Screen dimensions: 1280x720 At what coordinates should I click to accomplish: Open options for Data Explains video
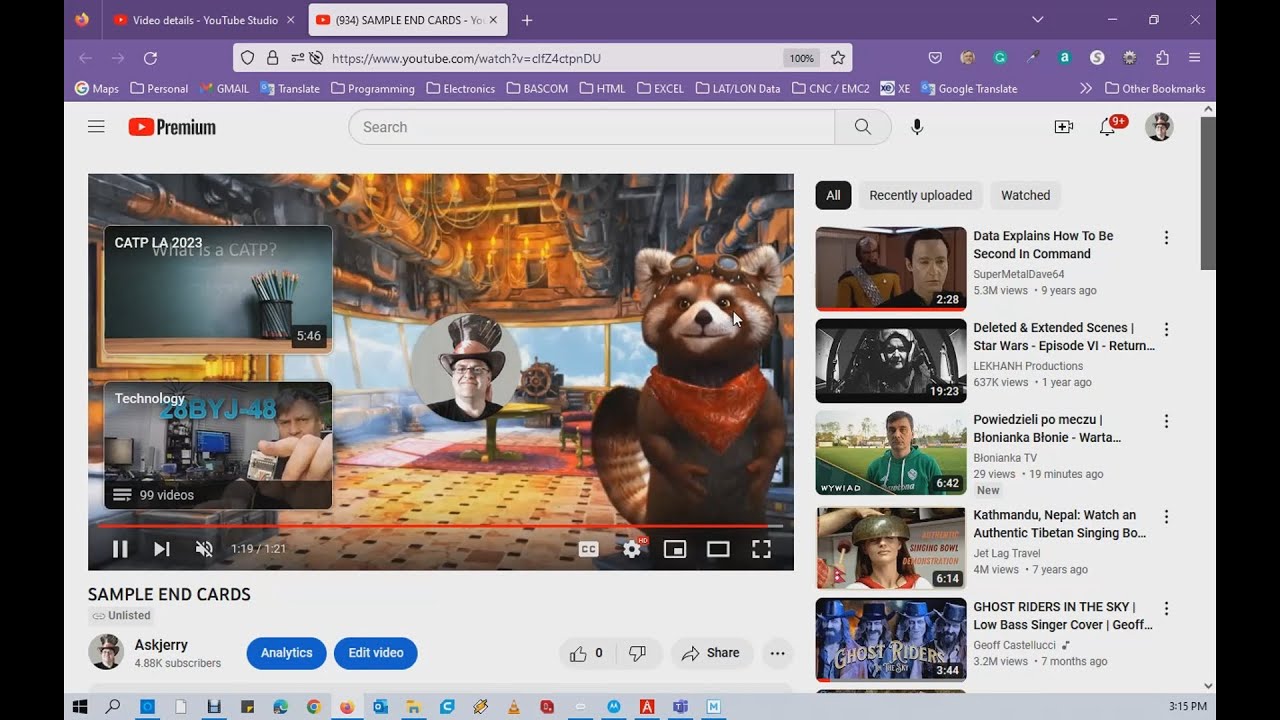tap(1166, 238)
